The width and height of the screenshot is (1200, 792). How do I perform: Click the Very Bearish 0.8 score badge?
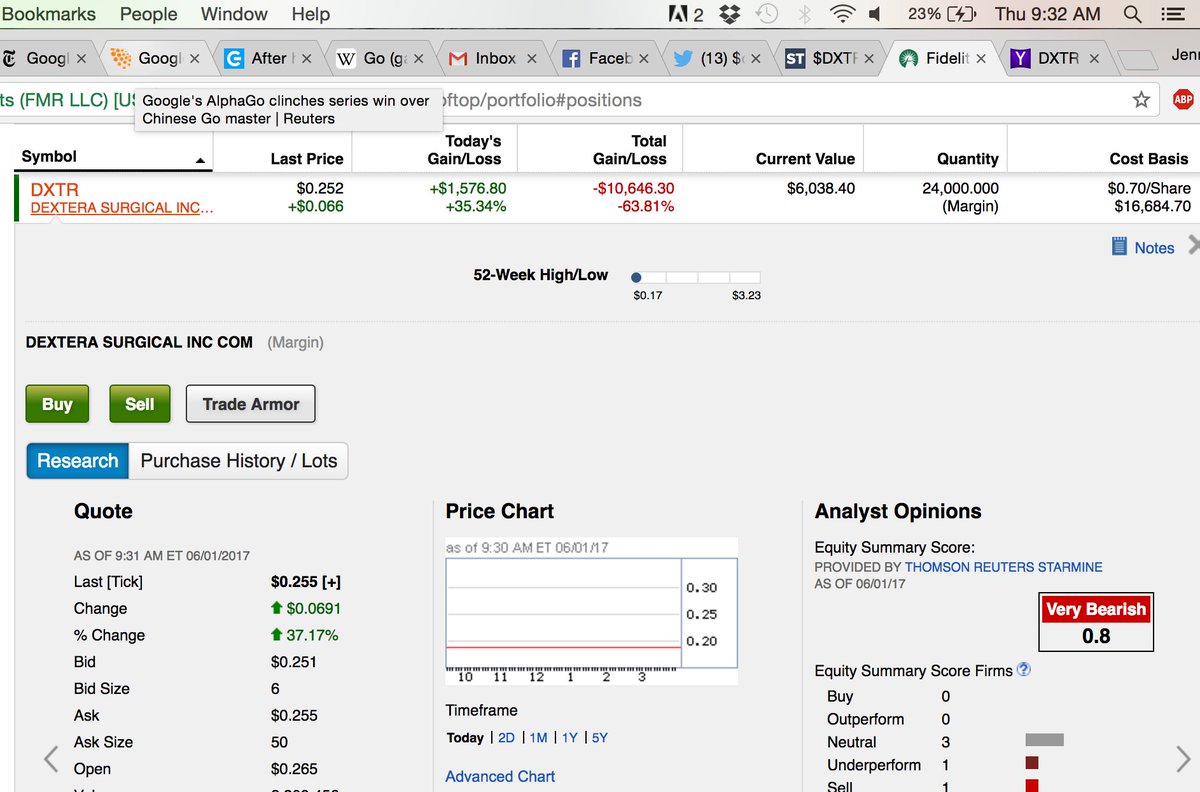tap(1096, 622)
